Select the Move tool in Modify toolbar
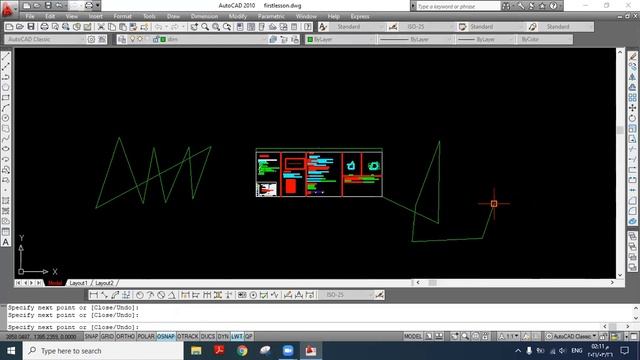This screenshot has height=360, width=640. pos(632,108)
